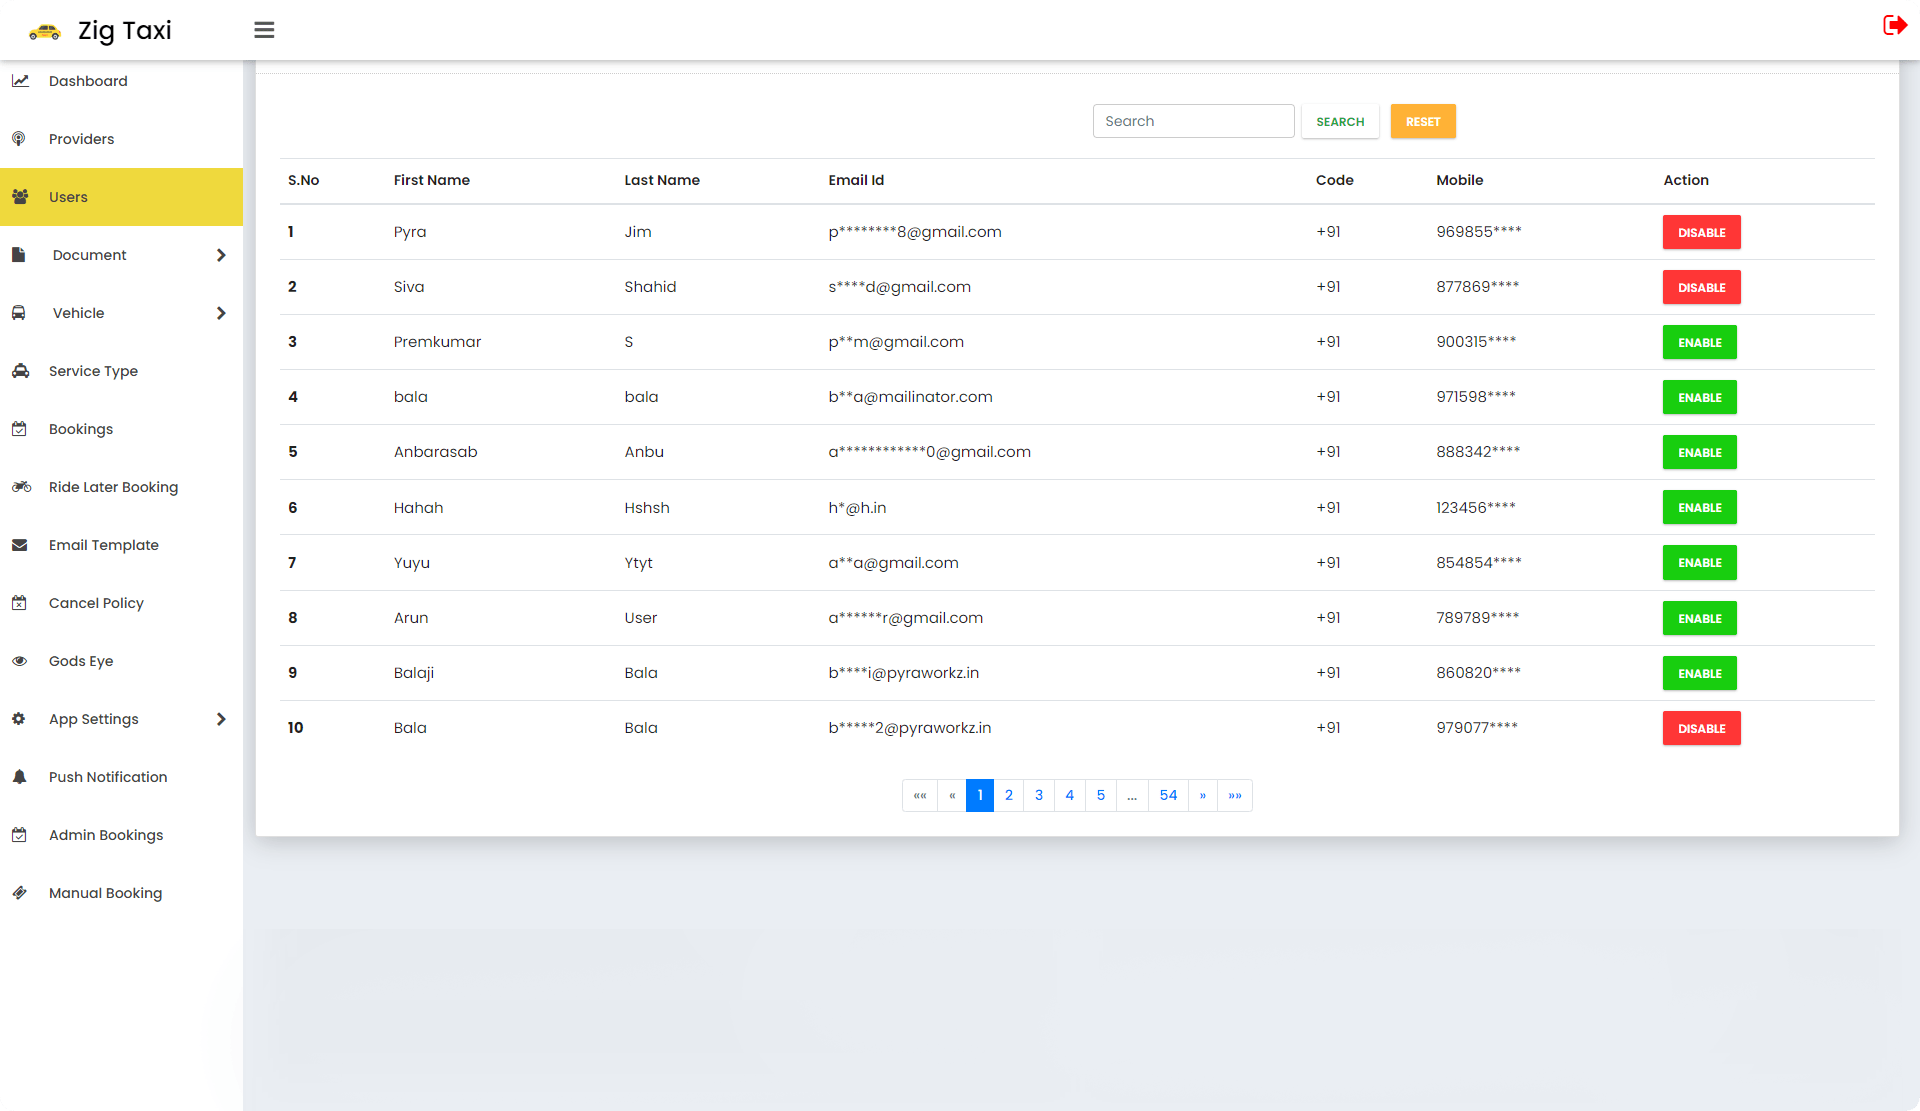
Task: Click the Dashboard chart icon
Action: (20, 81)
